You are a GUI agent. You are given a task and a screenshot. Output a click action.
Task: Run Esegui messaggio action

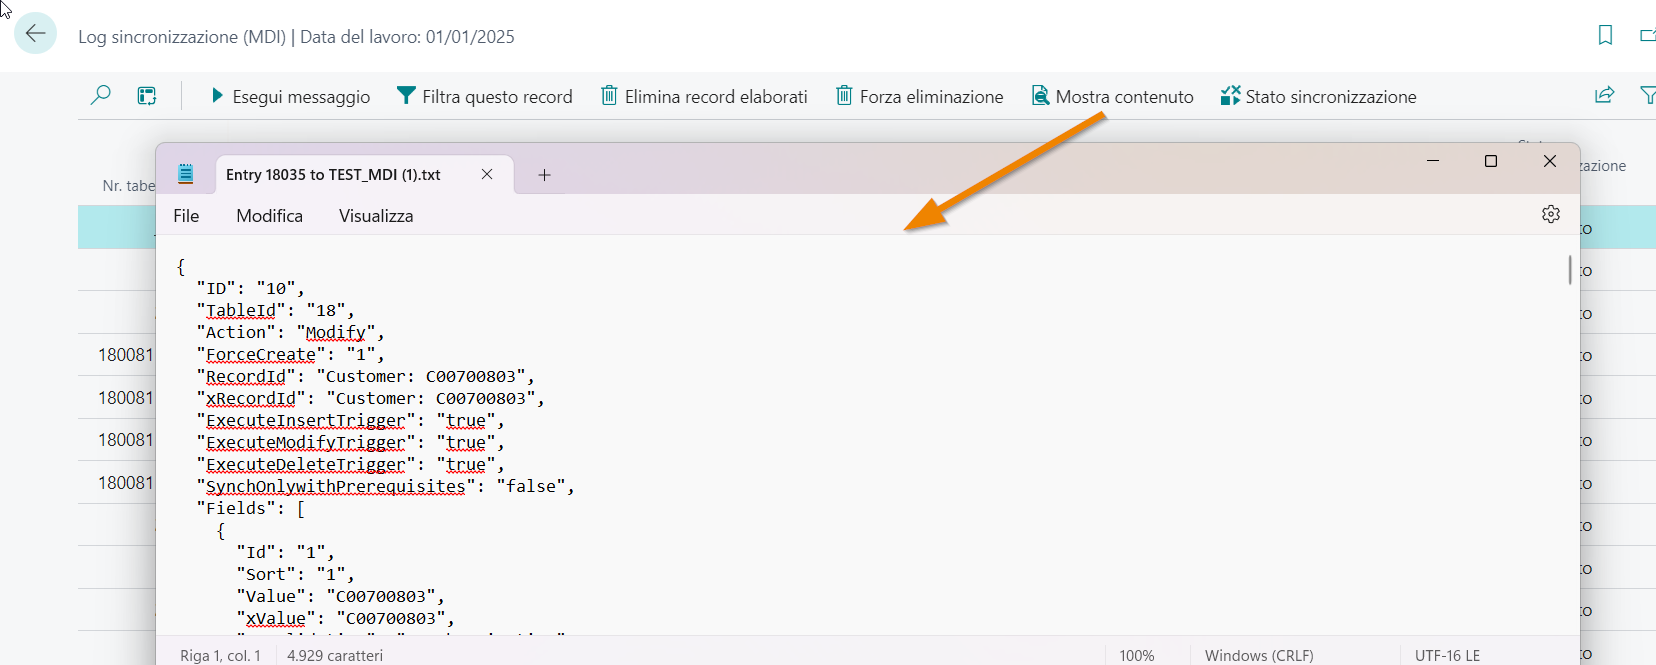tap(290, 96)
